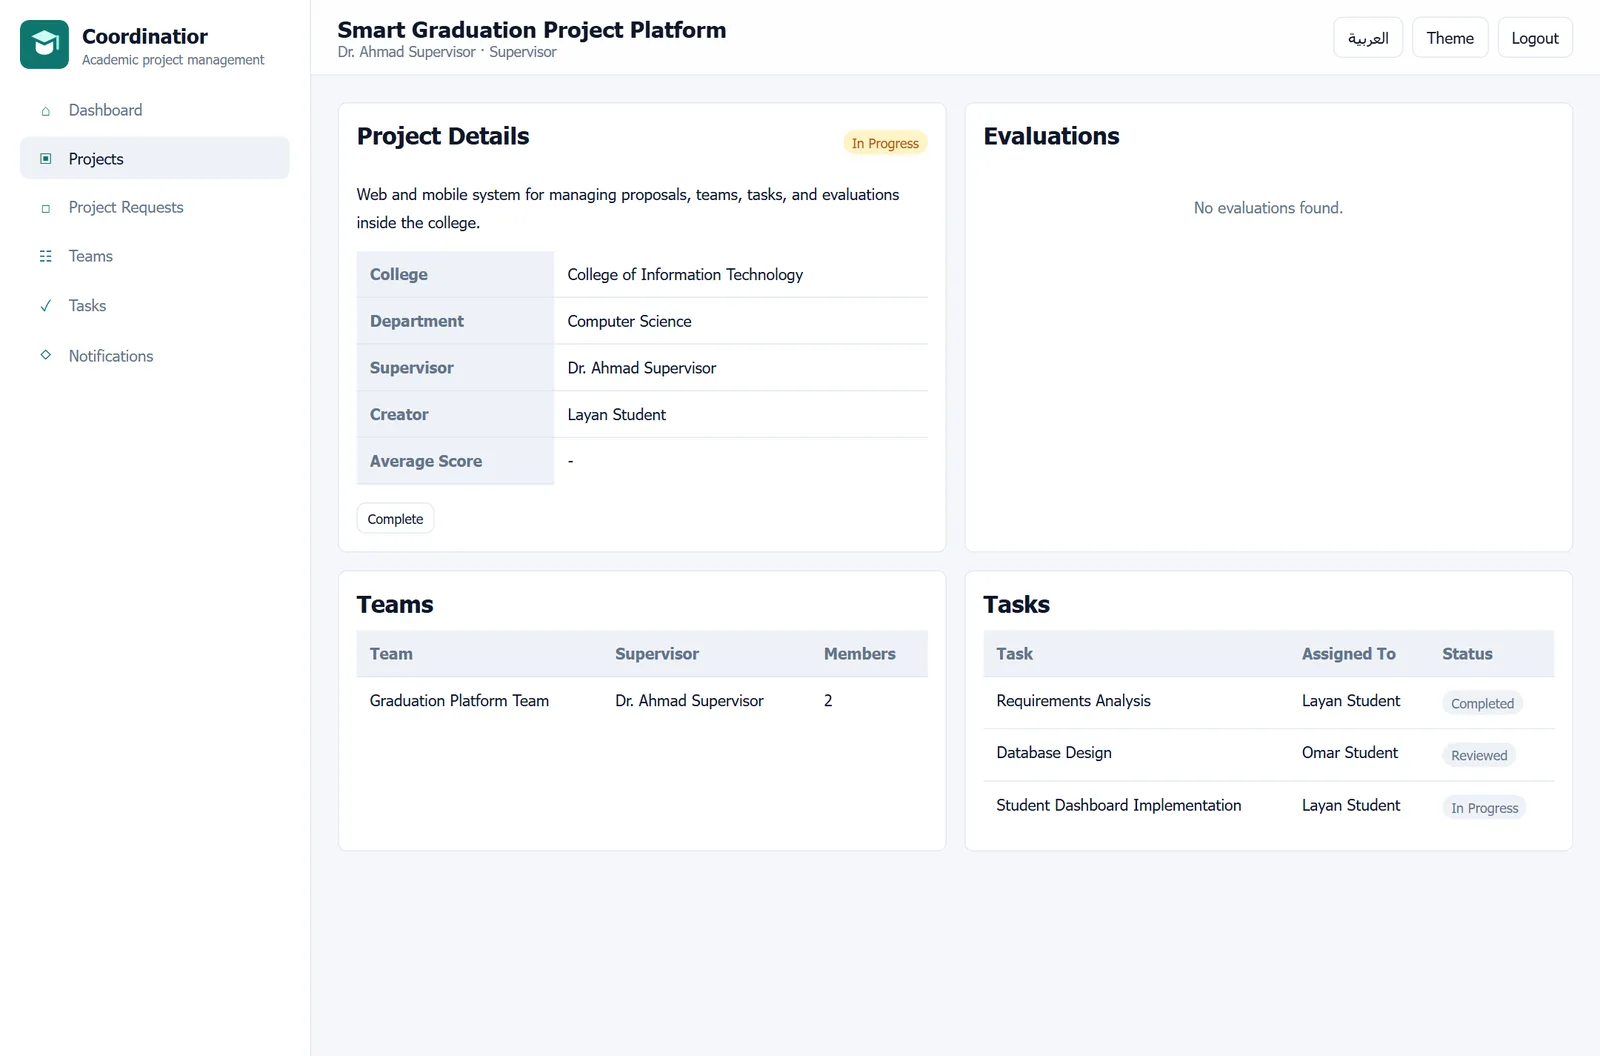This screenshot has height=1056, width=1600.
Task: Click 'Layan Student' creator value
Action: click(x=616, y=414)
